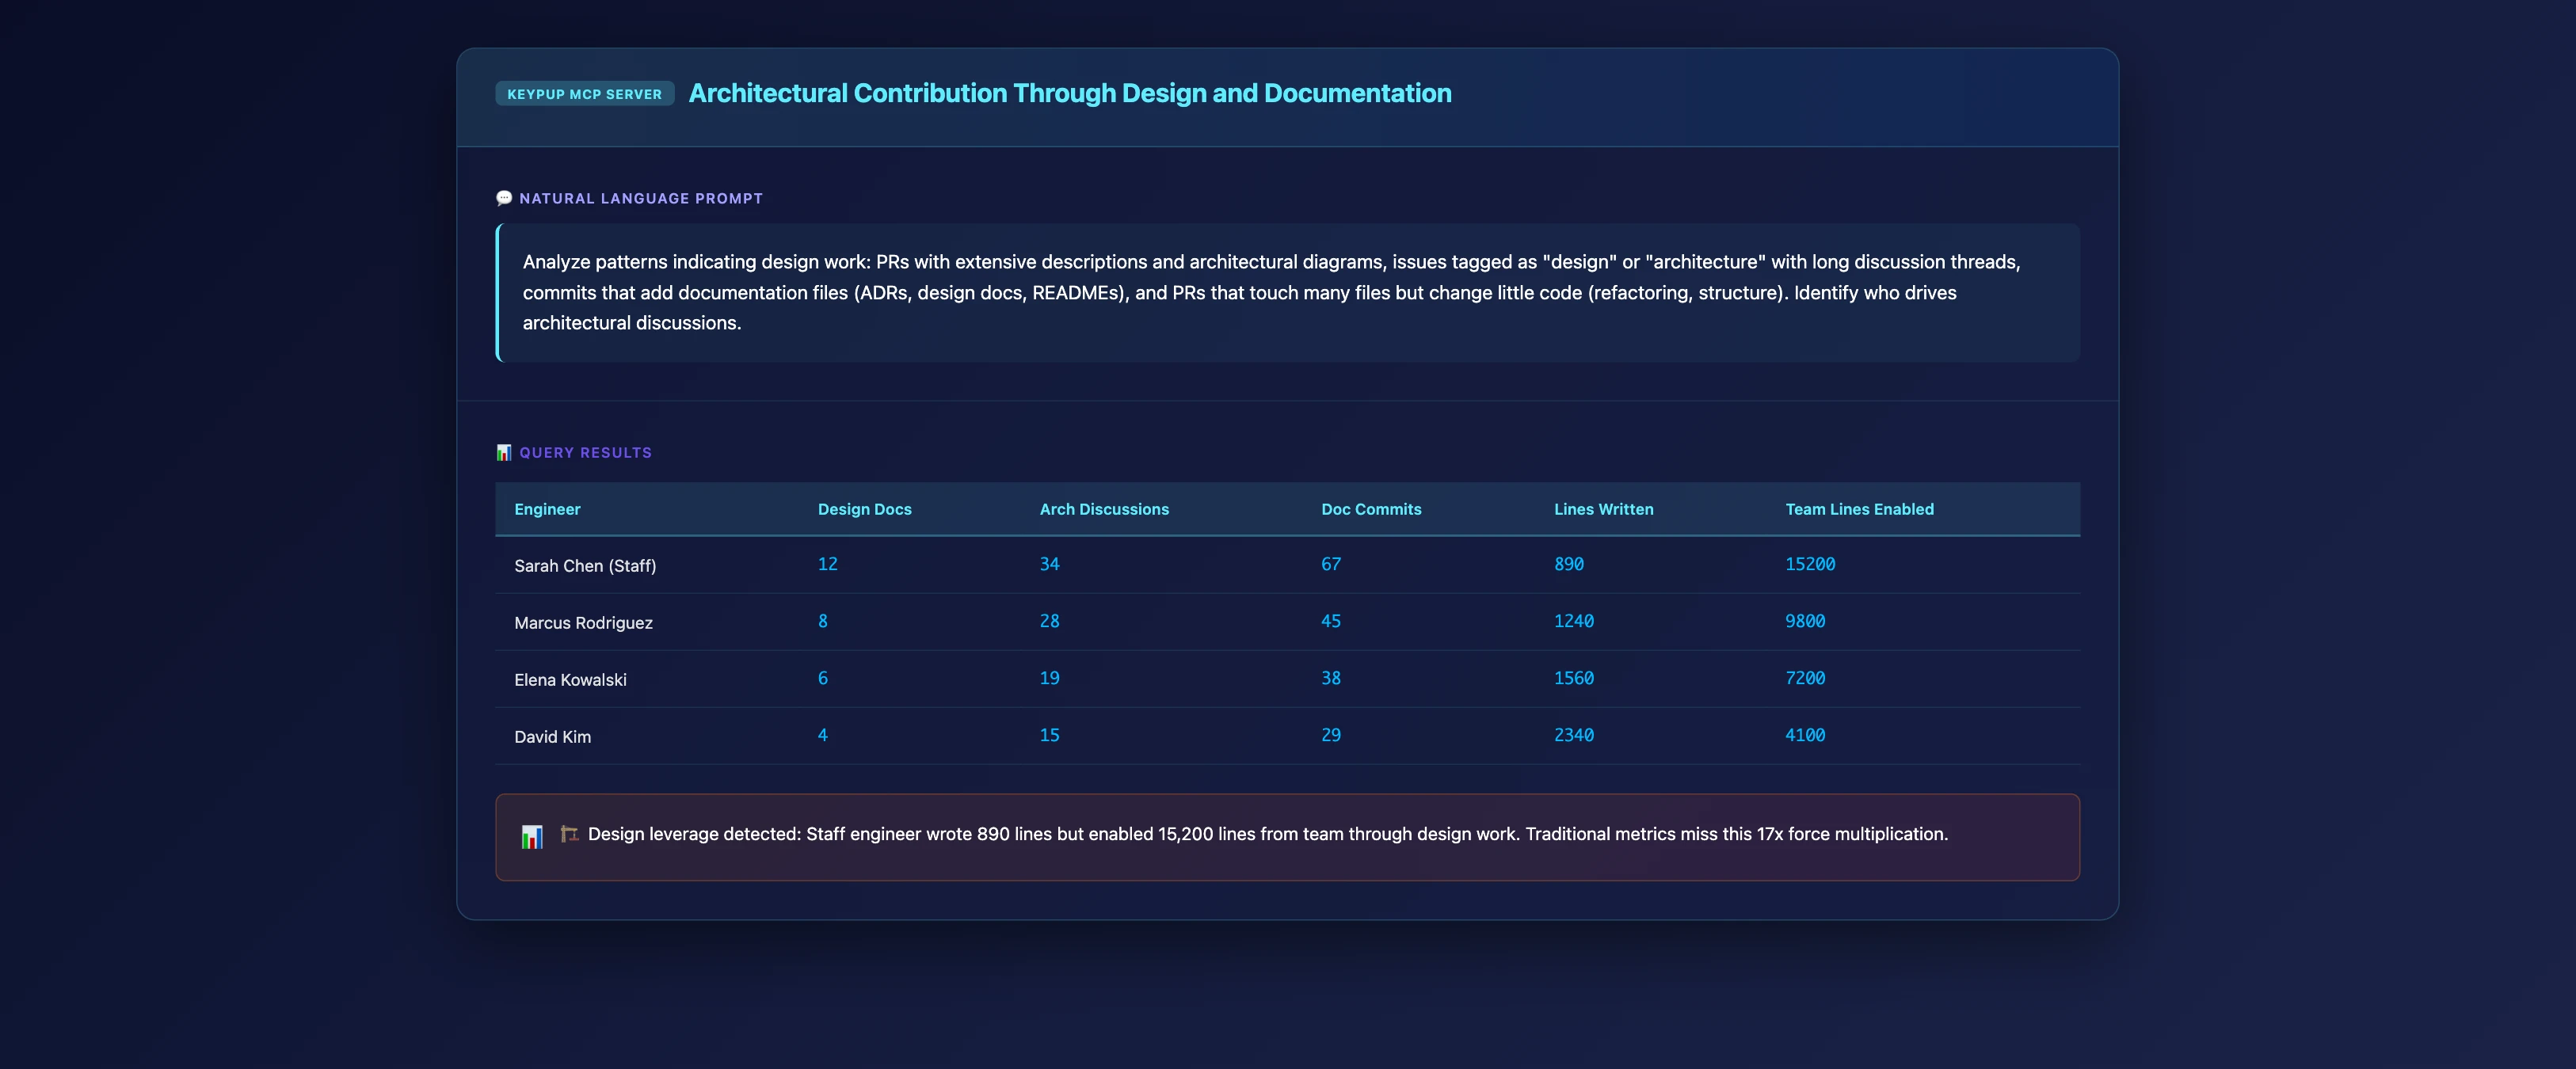This screenshot has width=2576, height=1069.
Task: Click Sarah Chen's Lines Written value 890
Action: [1569, 564]
